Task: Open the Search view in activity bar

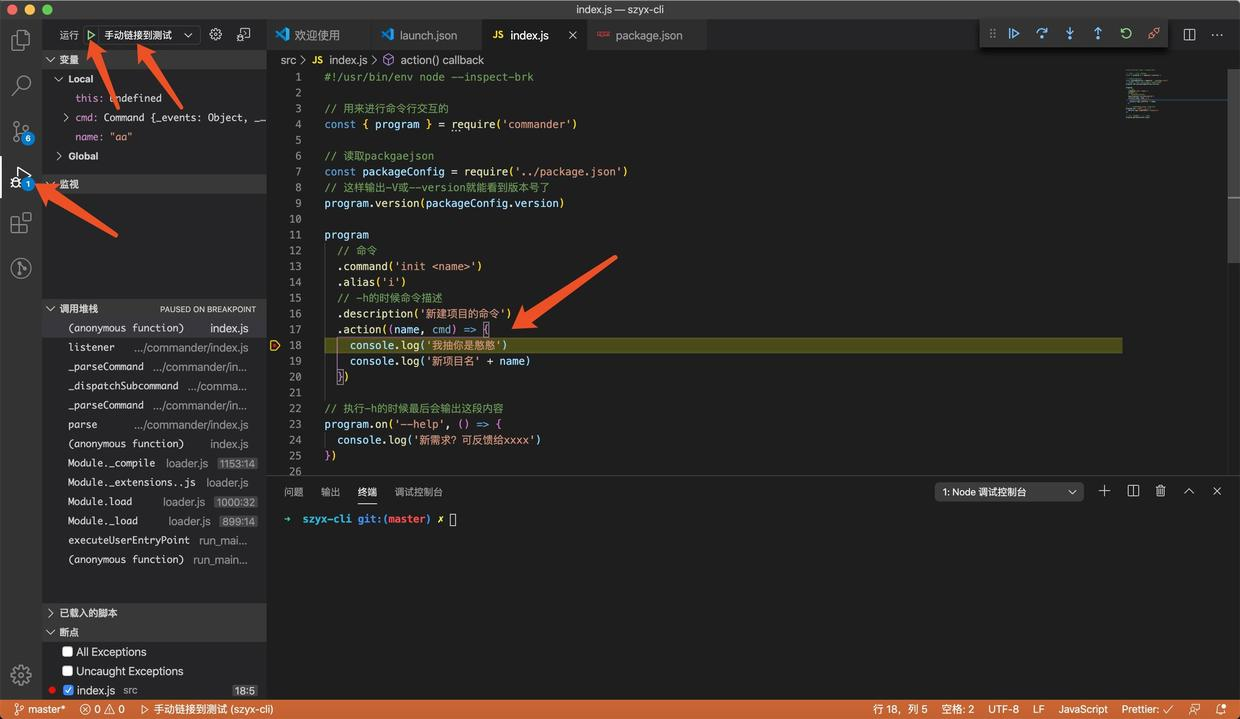Action: pos(20,85)
